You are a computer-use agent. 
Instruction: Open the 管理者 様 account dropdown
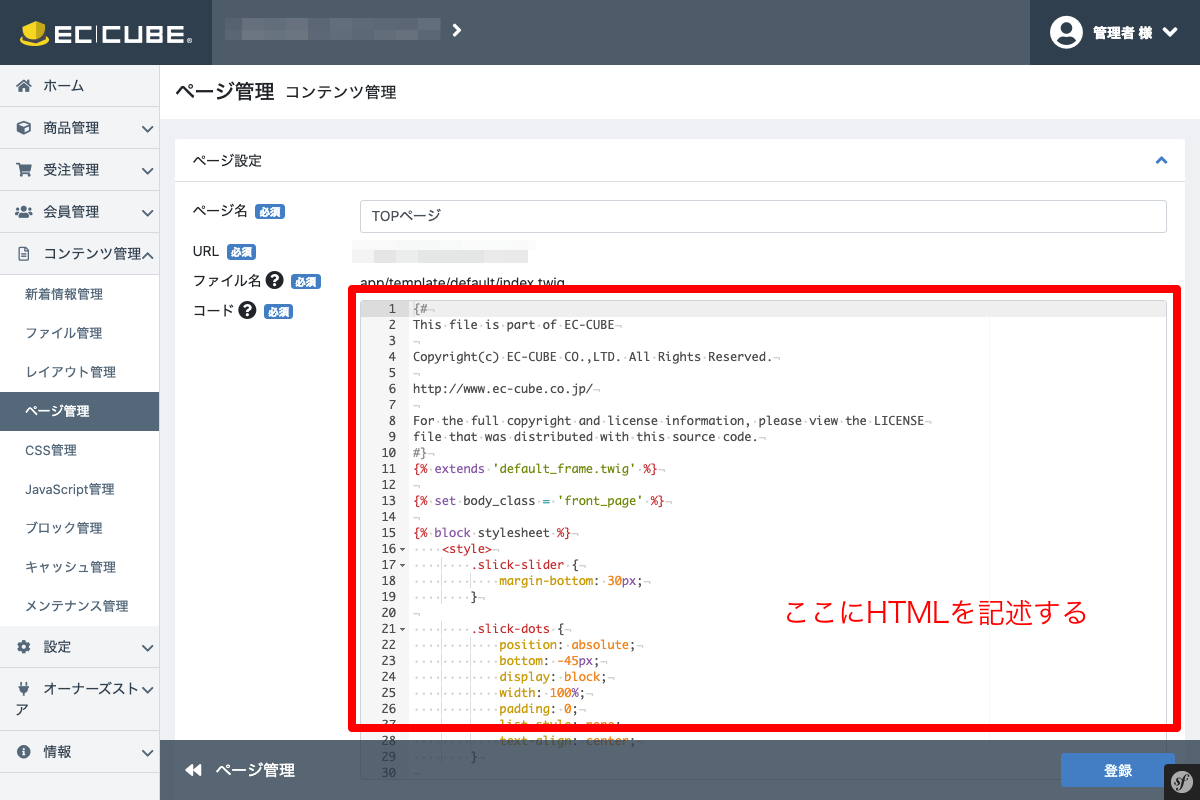(1115, 32)
